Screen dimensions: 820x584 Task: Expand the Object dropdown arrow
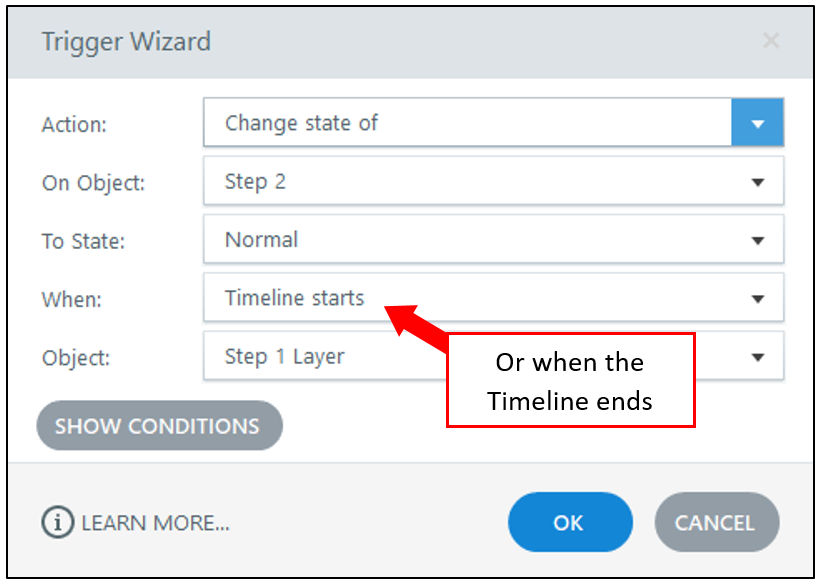758,357
